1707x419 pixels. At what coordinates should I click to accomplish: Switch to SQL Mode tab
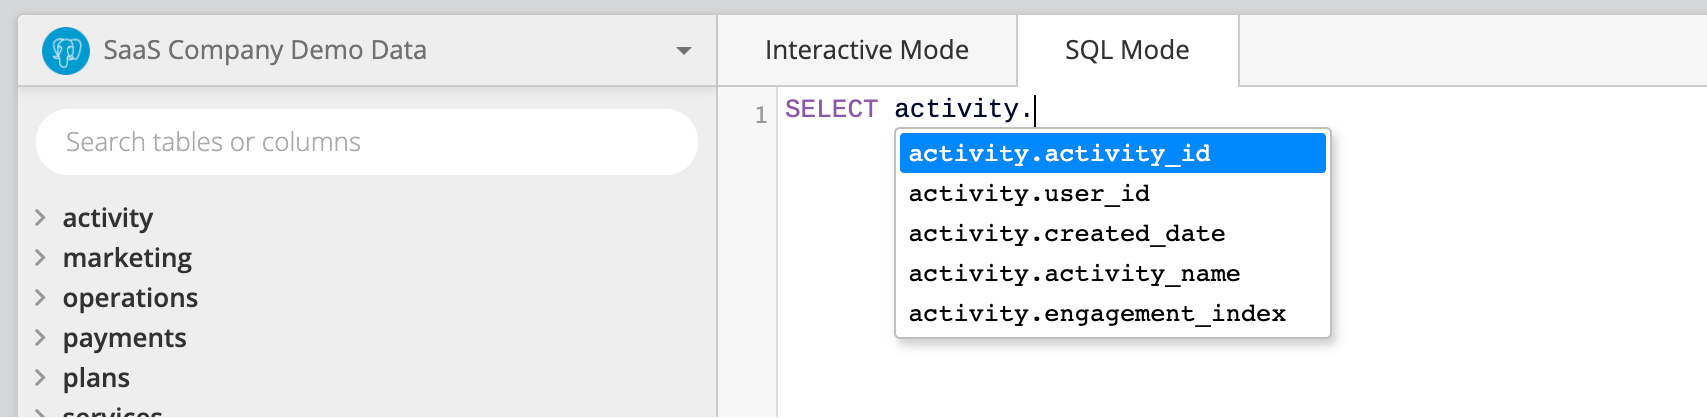[x=1127, y=50]
